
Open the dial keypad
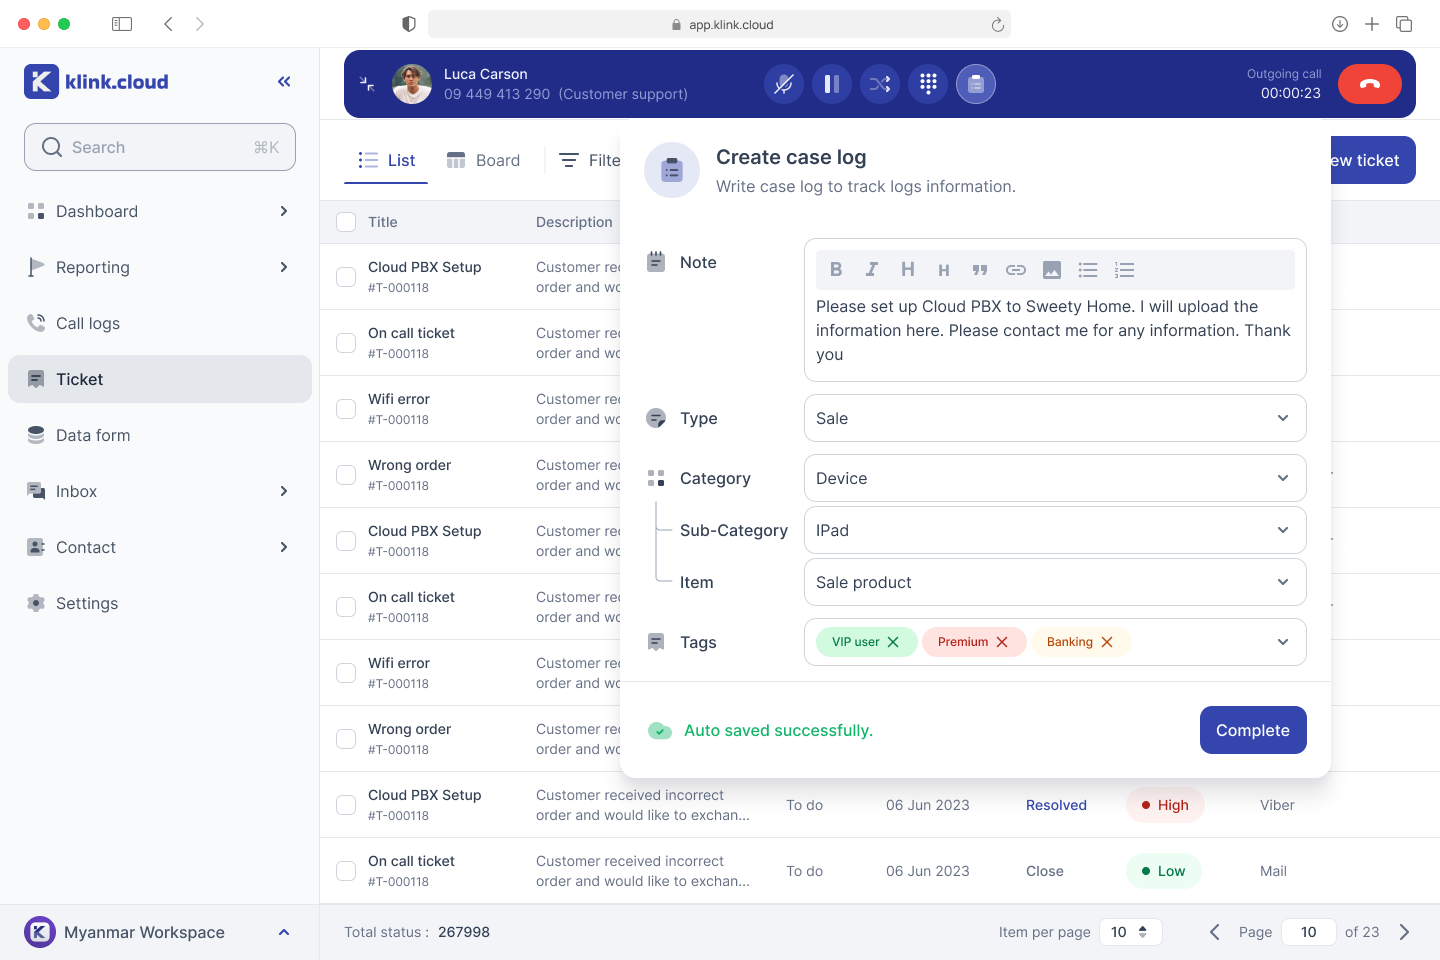tap(928, 84)
